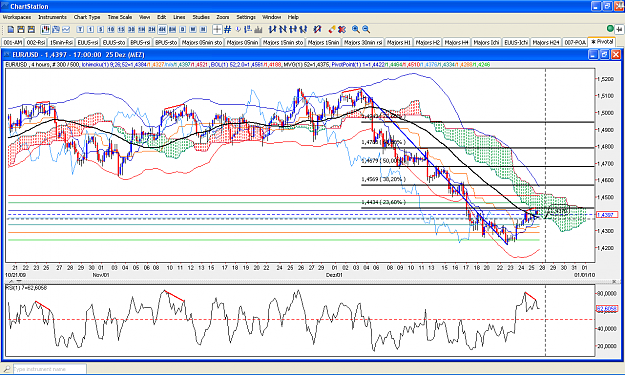Screen dimensions: 625x375
Task: Switch to the BPUS-sto workspace tab
Action: (x=166, y=42)
